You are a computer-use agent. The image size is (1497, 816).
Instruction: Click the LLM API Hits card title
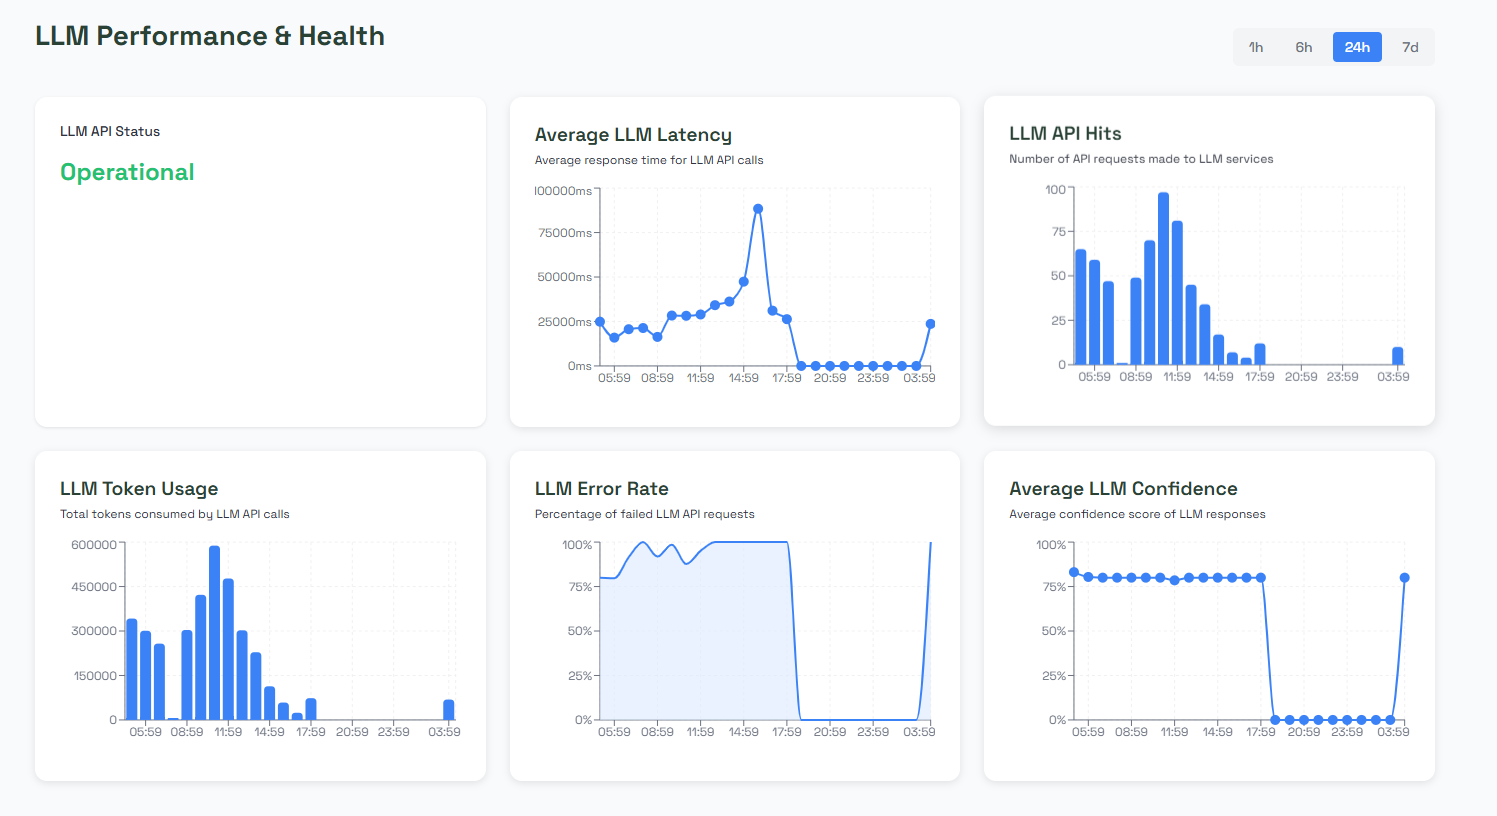click(x=1065, y=134)
